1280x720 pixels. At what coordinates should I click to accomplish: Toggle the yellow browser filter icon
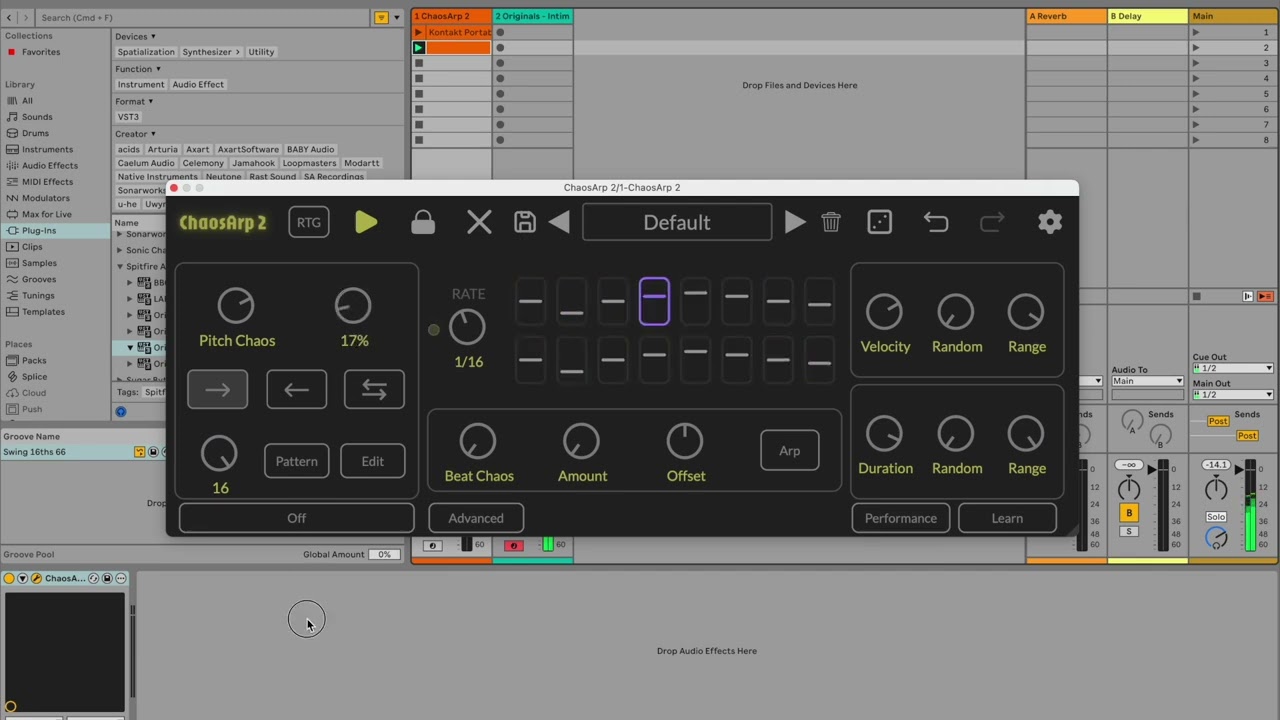381,17
